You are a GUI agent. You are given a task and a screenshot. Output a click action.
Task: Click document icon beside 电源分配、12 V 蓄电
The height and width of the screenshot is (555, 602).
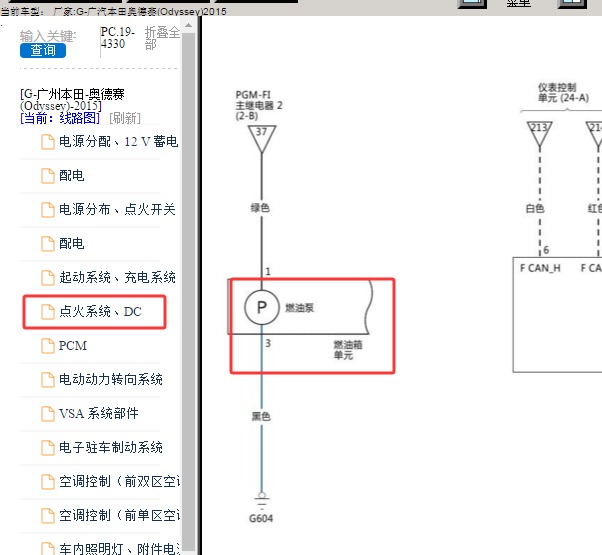coord(48,142)
